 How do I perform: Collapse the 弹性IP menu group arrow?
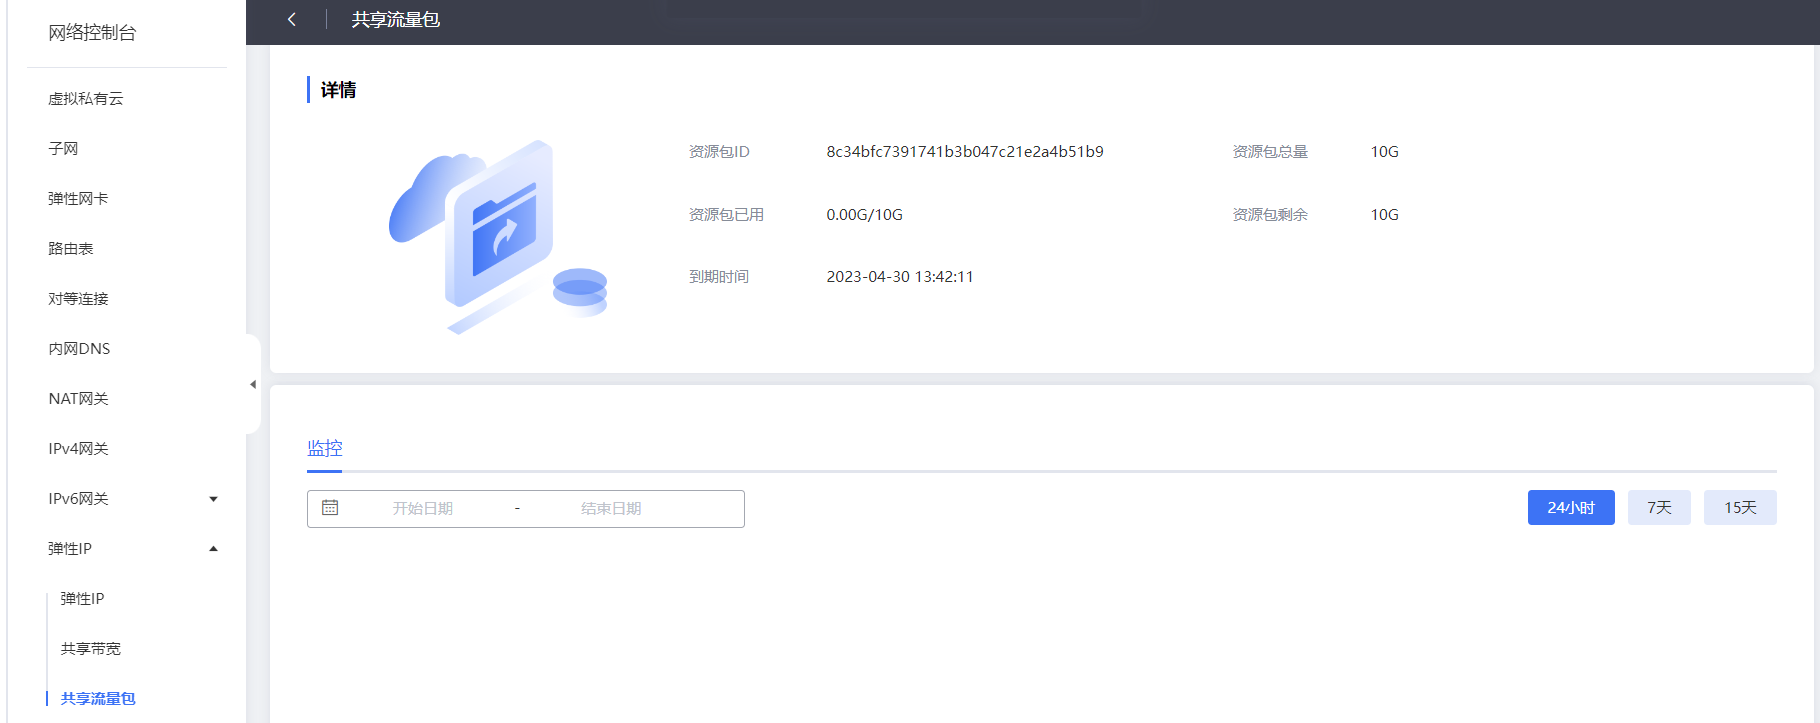click(x=213, y=549)
